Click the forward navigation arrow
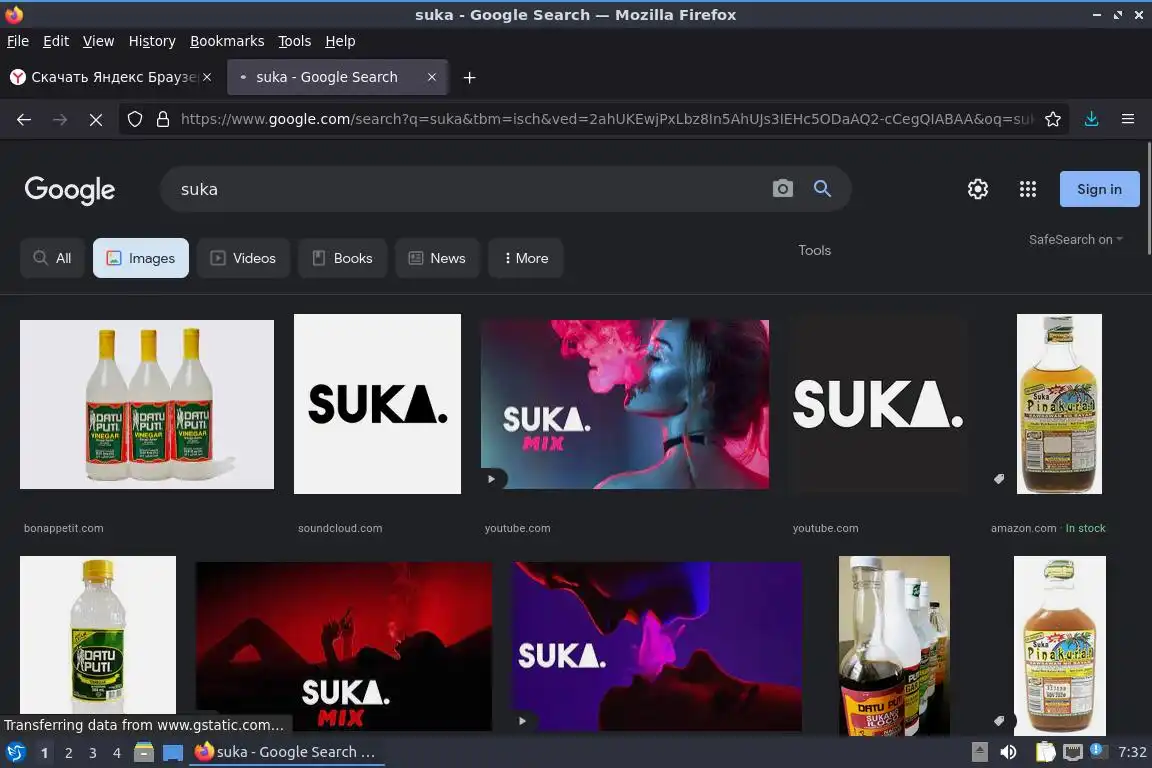This screenshot has width=1152, height=768. (60, 119)
